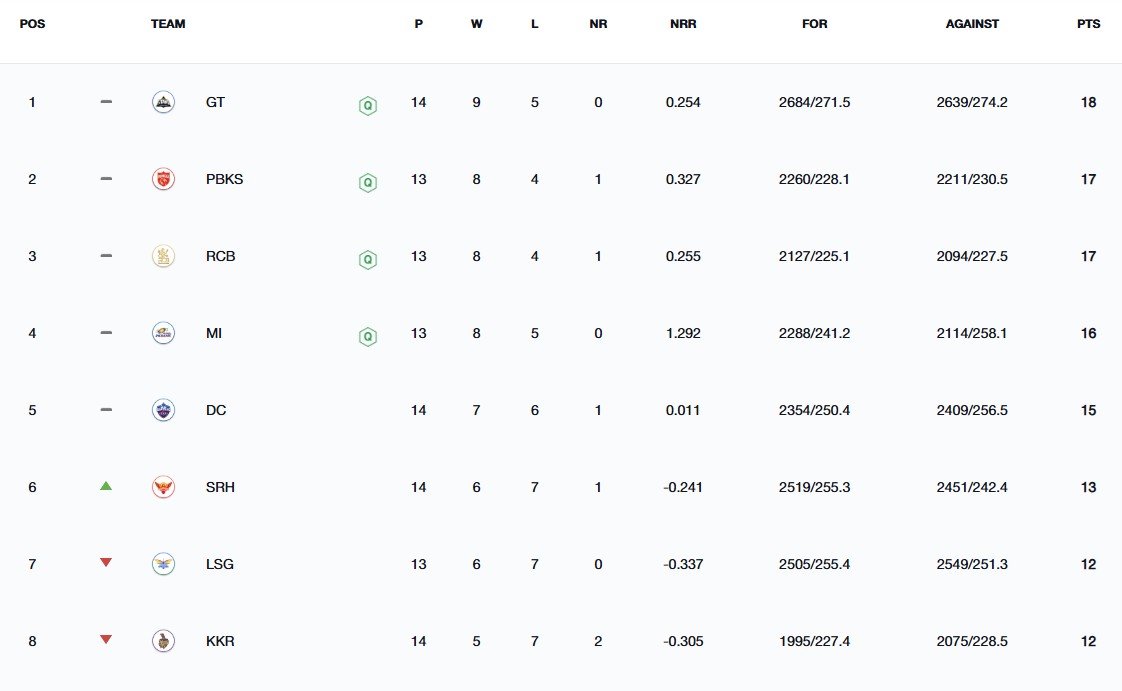The height and width of the screenshot is (691, 1122).
Task: Click the qualified Q badge for RCB
Action: 368,260
